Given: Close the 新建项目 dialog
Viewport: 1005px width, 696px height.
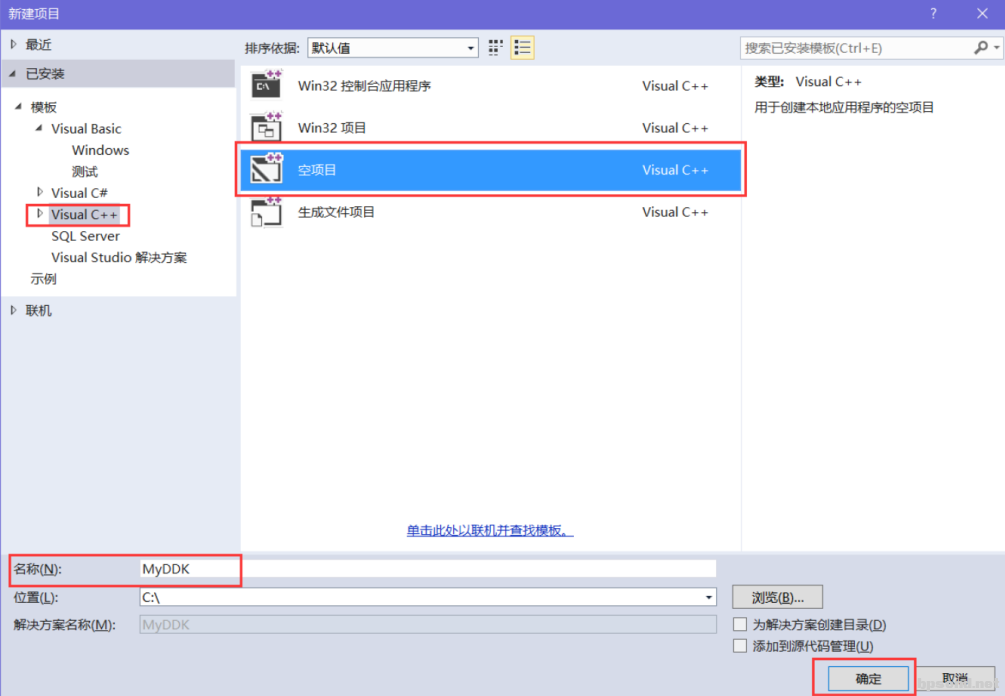Looking at the screenshot, I should (x=982, y=13).
